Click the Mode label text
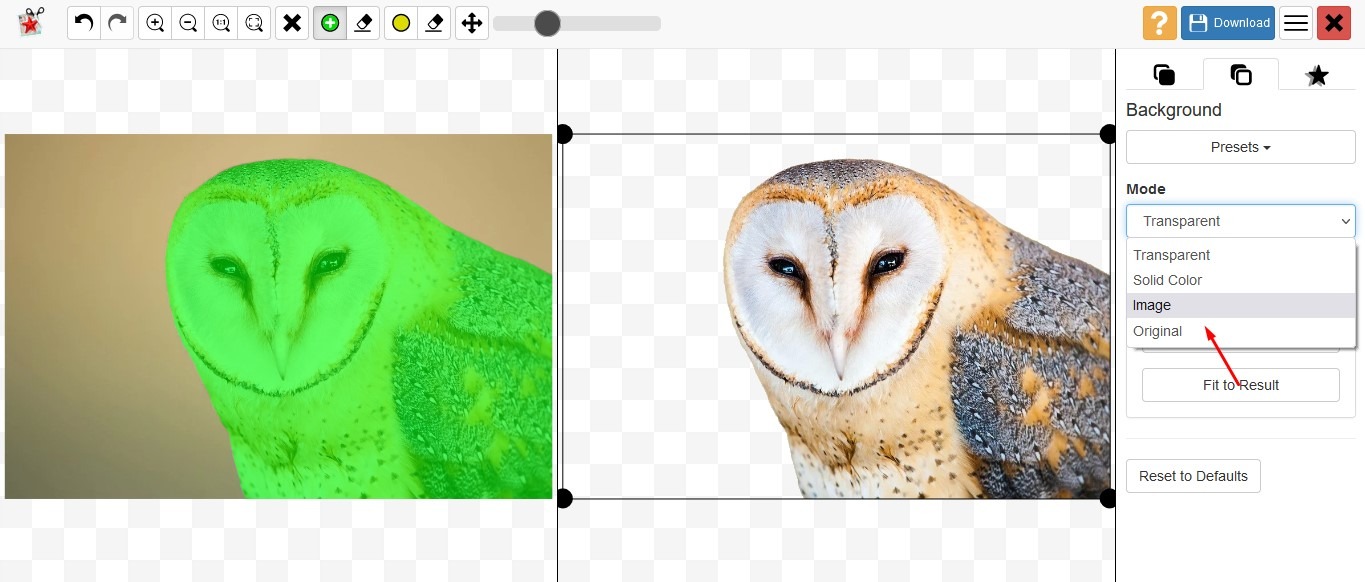This screenshot has width=1365, height=582. coord(1146,189)
